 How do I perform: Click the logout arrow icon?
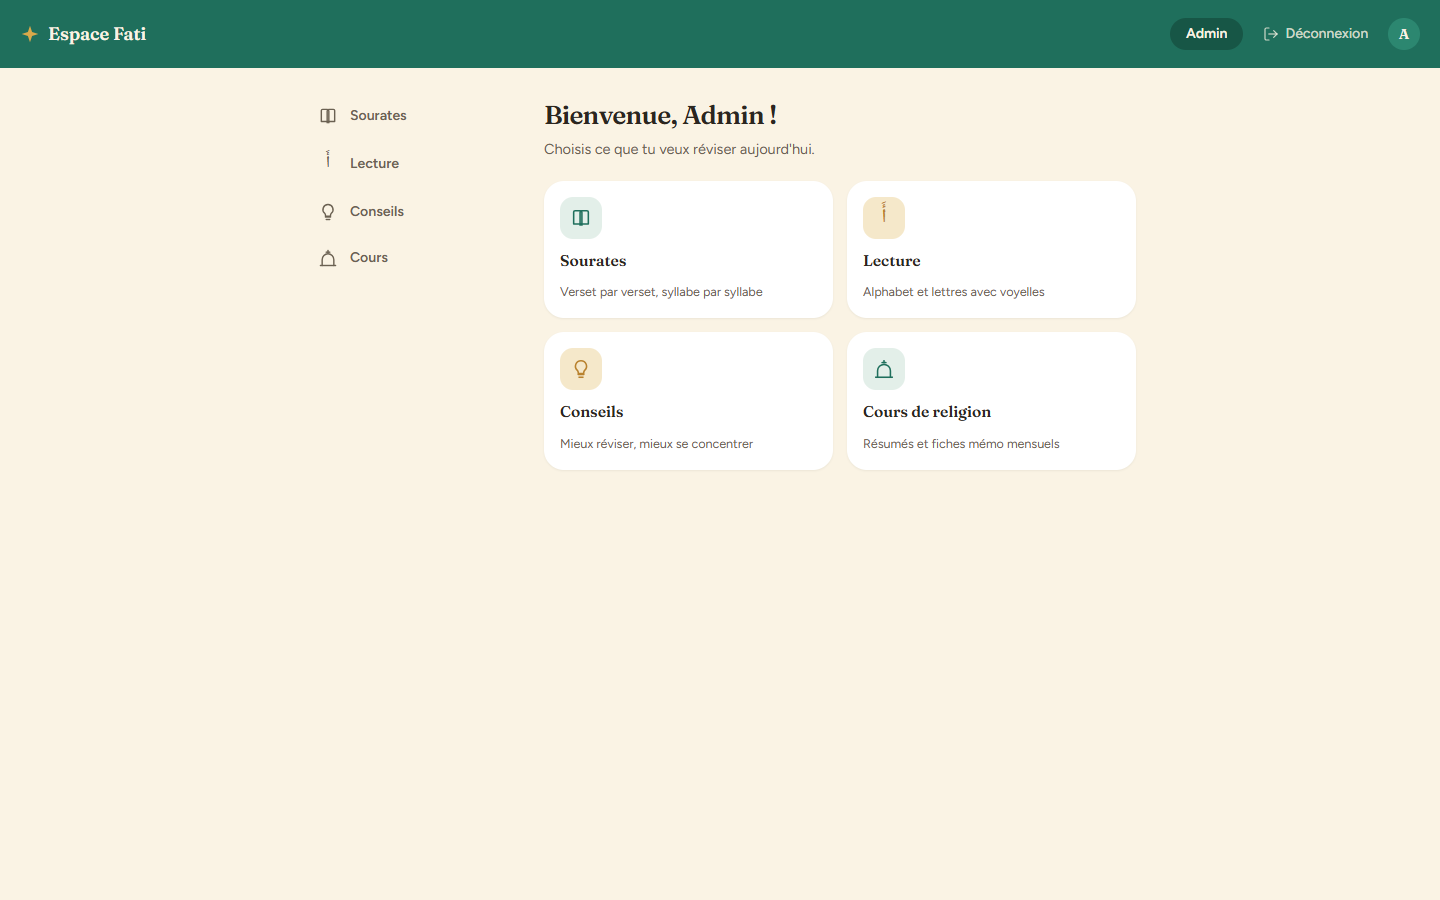tap(1271, 34)
